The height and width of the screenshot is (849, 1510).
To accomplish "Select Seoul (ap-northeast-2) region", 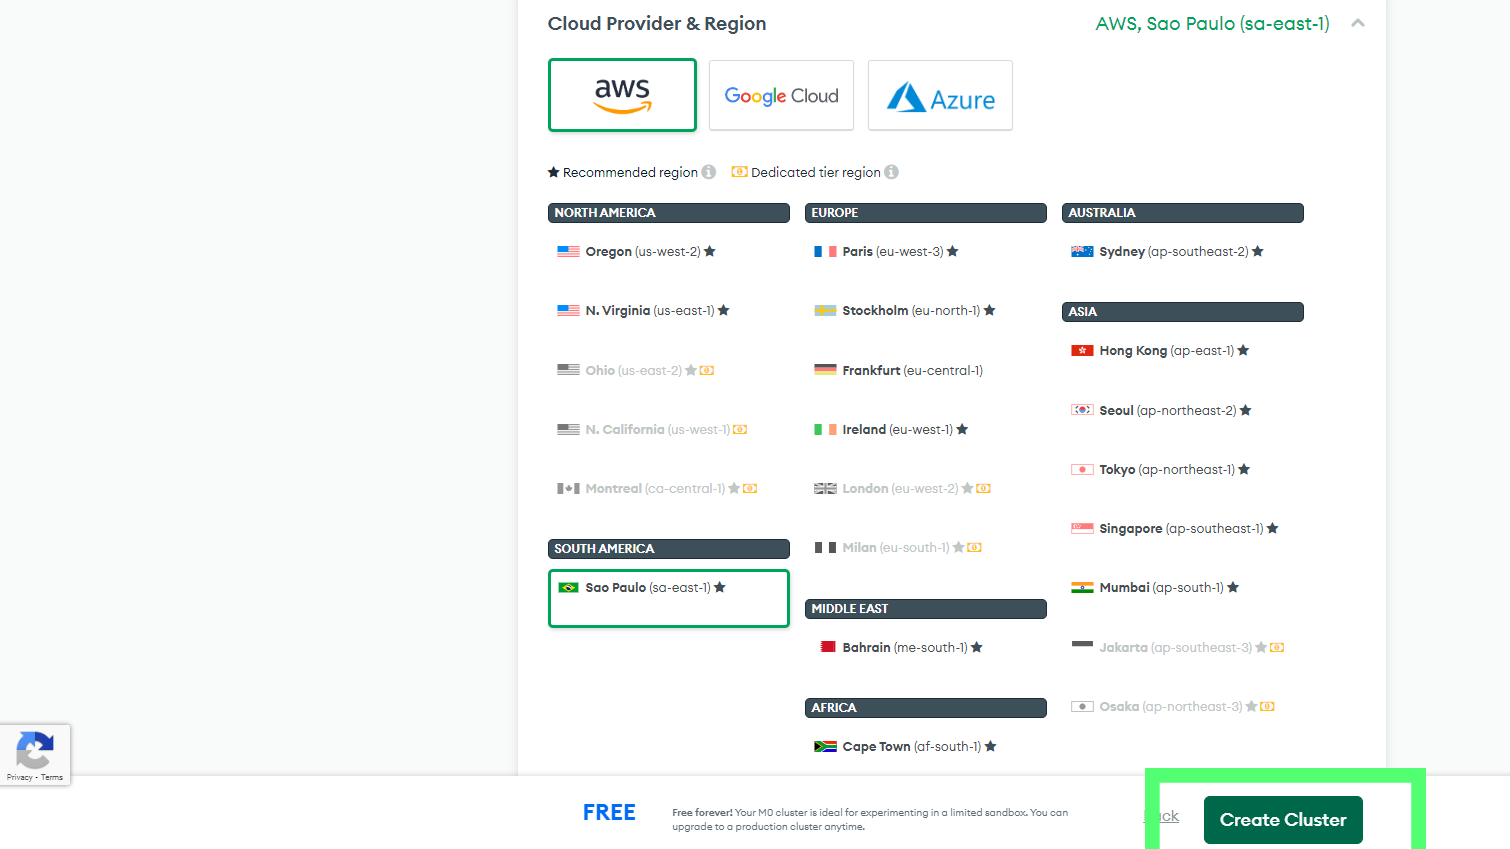I will tap(1183, 410).
